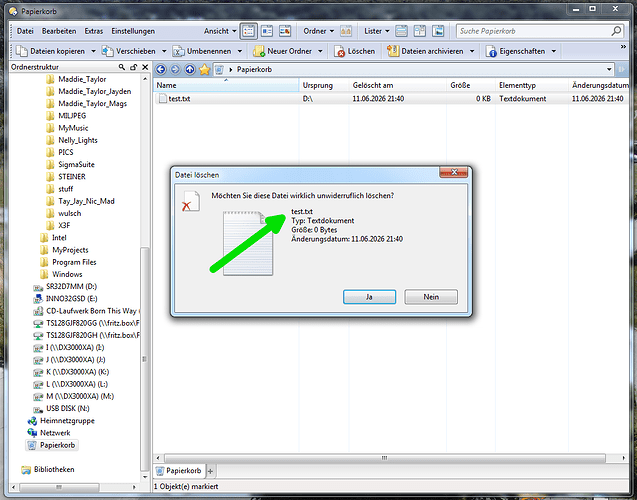Confirm deletion with the Ja button
The image size is (637, 500).
pos(369,297)
